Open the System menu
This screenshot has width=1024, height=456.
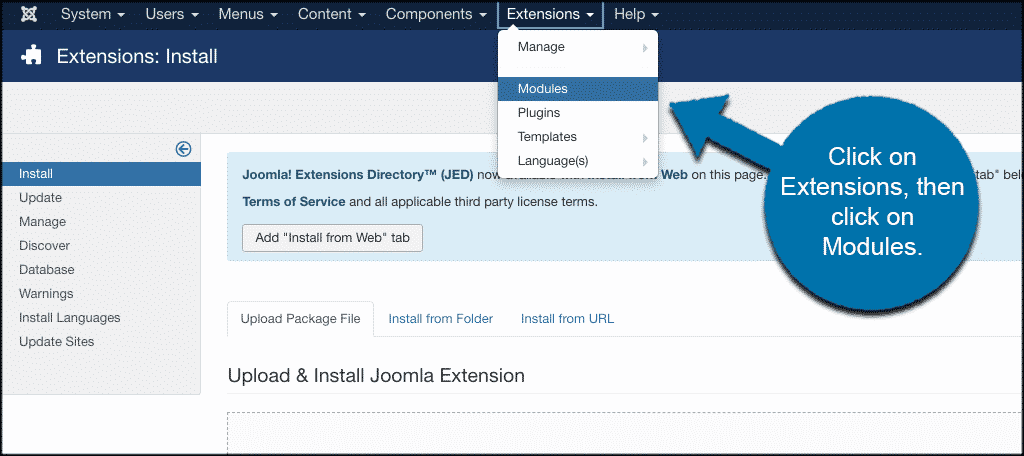click(93, 14)
